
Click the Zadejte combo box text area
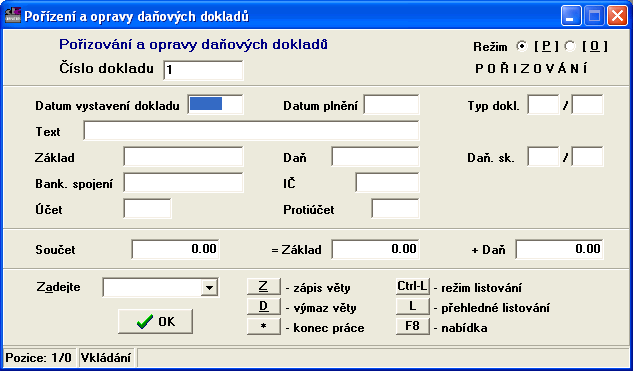pyautogui.click(x=152, y=287)
